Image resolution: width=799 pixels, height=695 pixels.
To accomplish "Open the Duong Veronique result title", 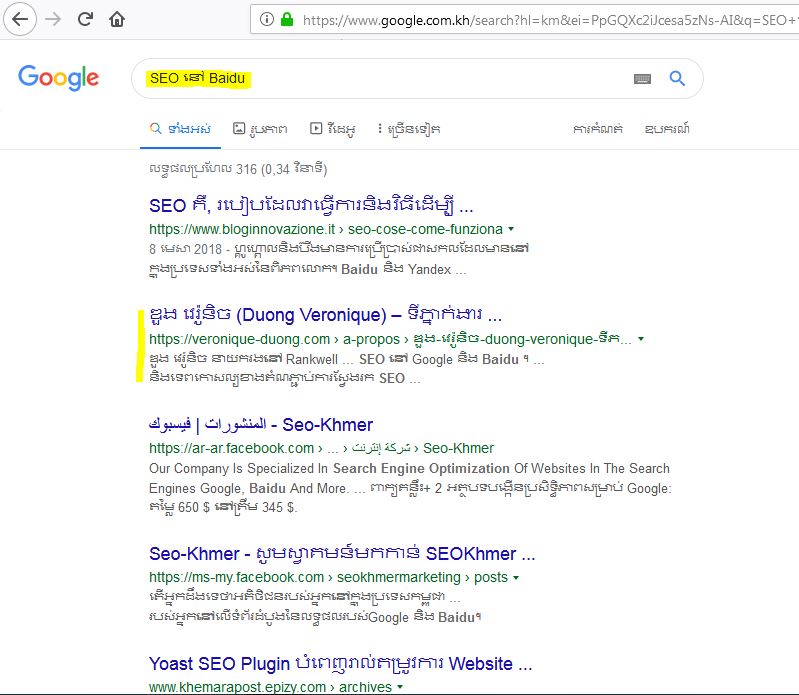I will [x=325, y=315].
